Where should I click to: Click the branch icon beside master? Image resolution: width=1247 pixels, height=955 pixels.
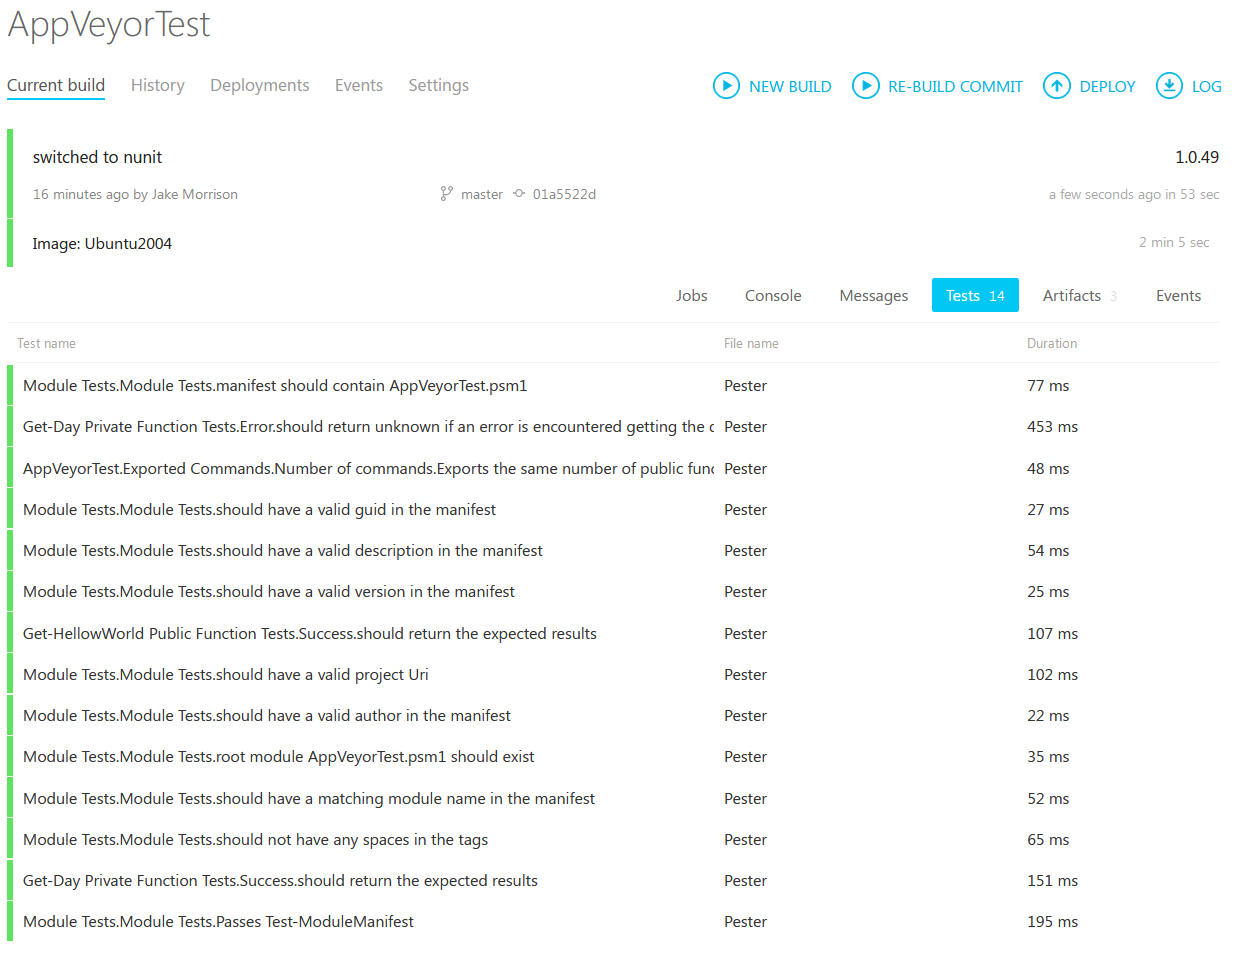(x=446, y=194)
